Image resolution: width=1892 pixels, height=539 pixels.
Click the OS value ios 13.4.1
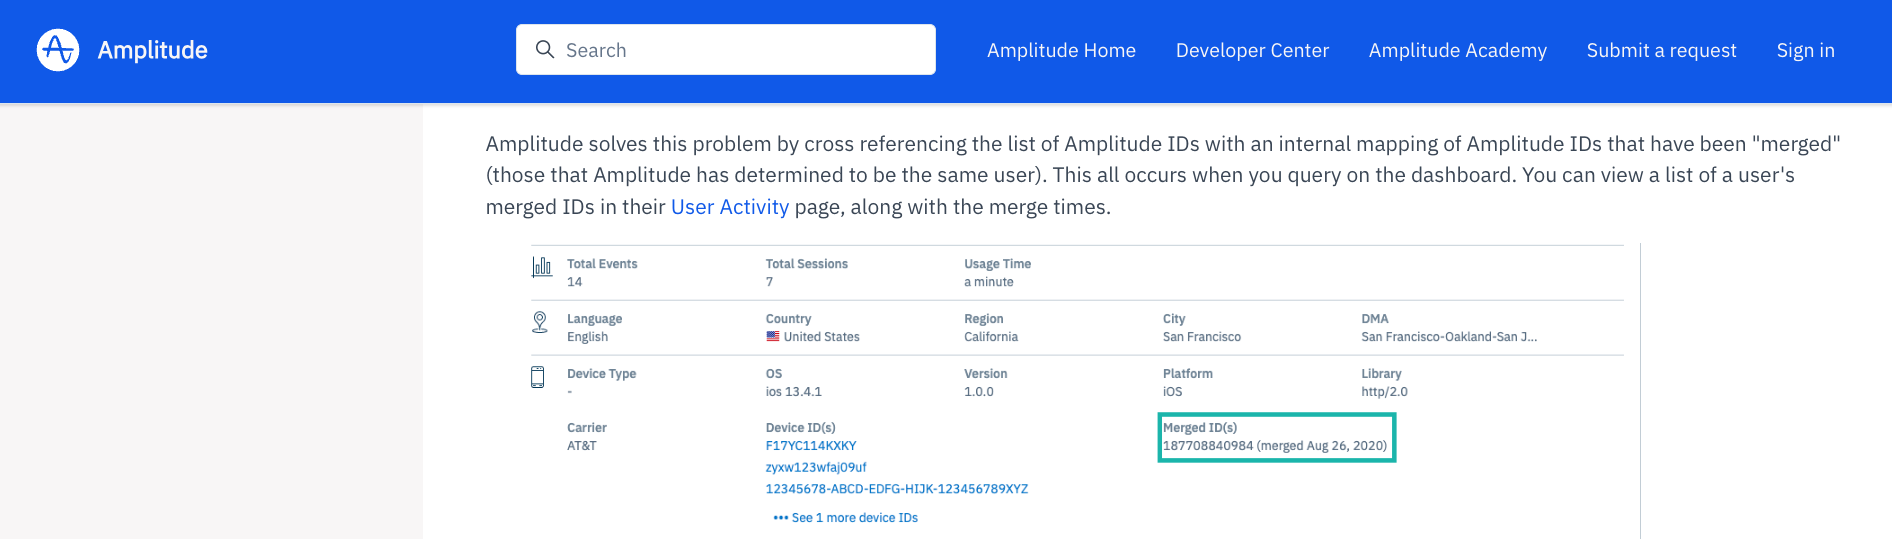pyautogui.click(x=794, y=392)
